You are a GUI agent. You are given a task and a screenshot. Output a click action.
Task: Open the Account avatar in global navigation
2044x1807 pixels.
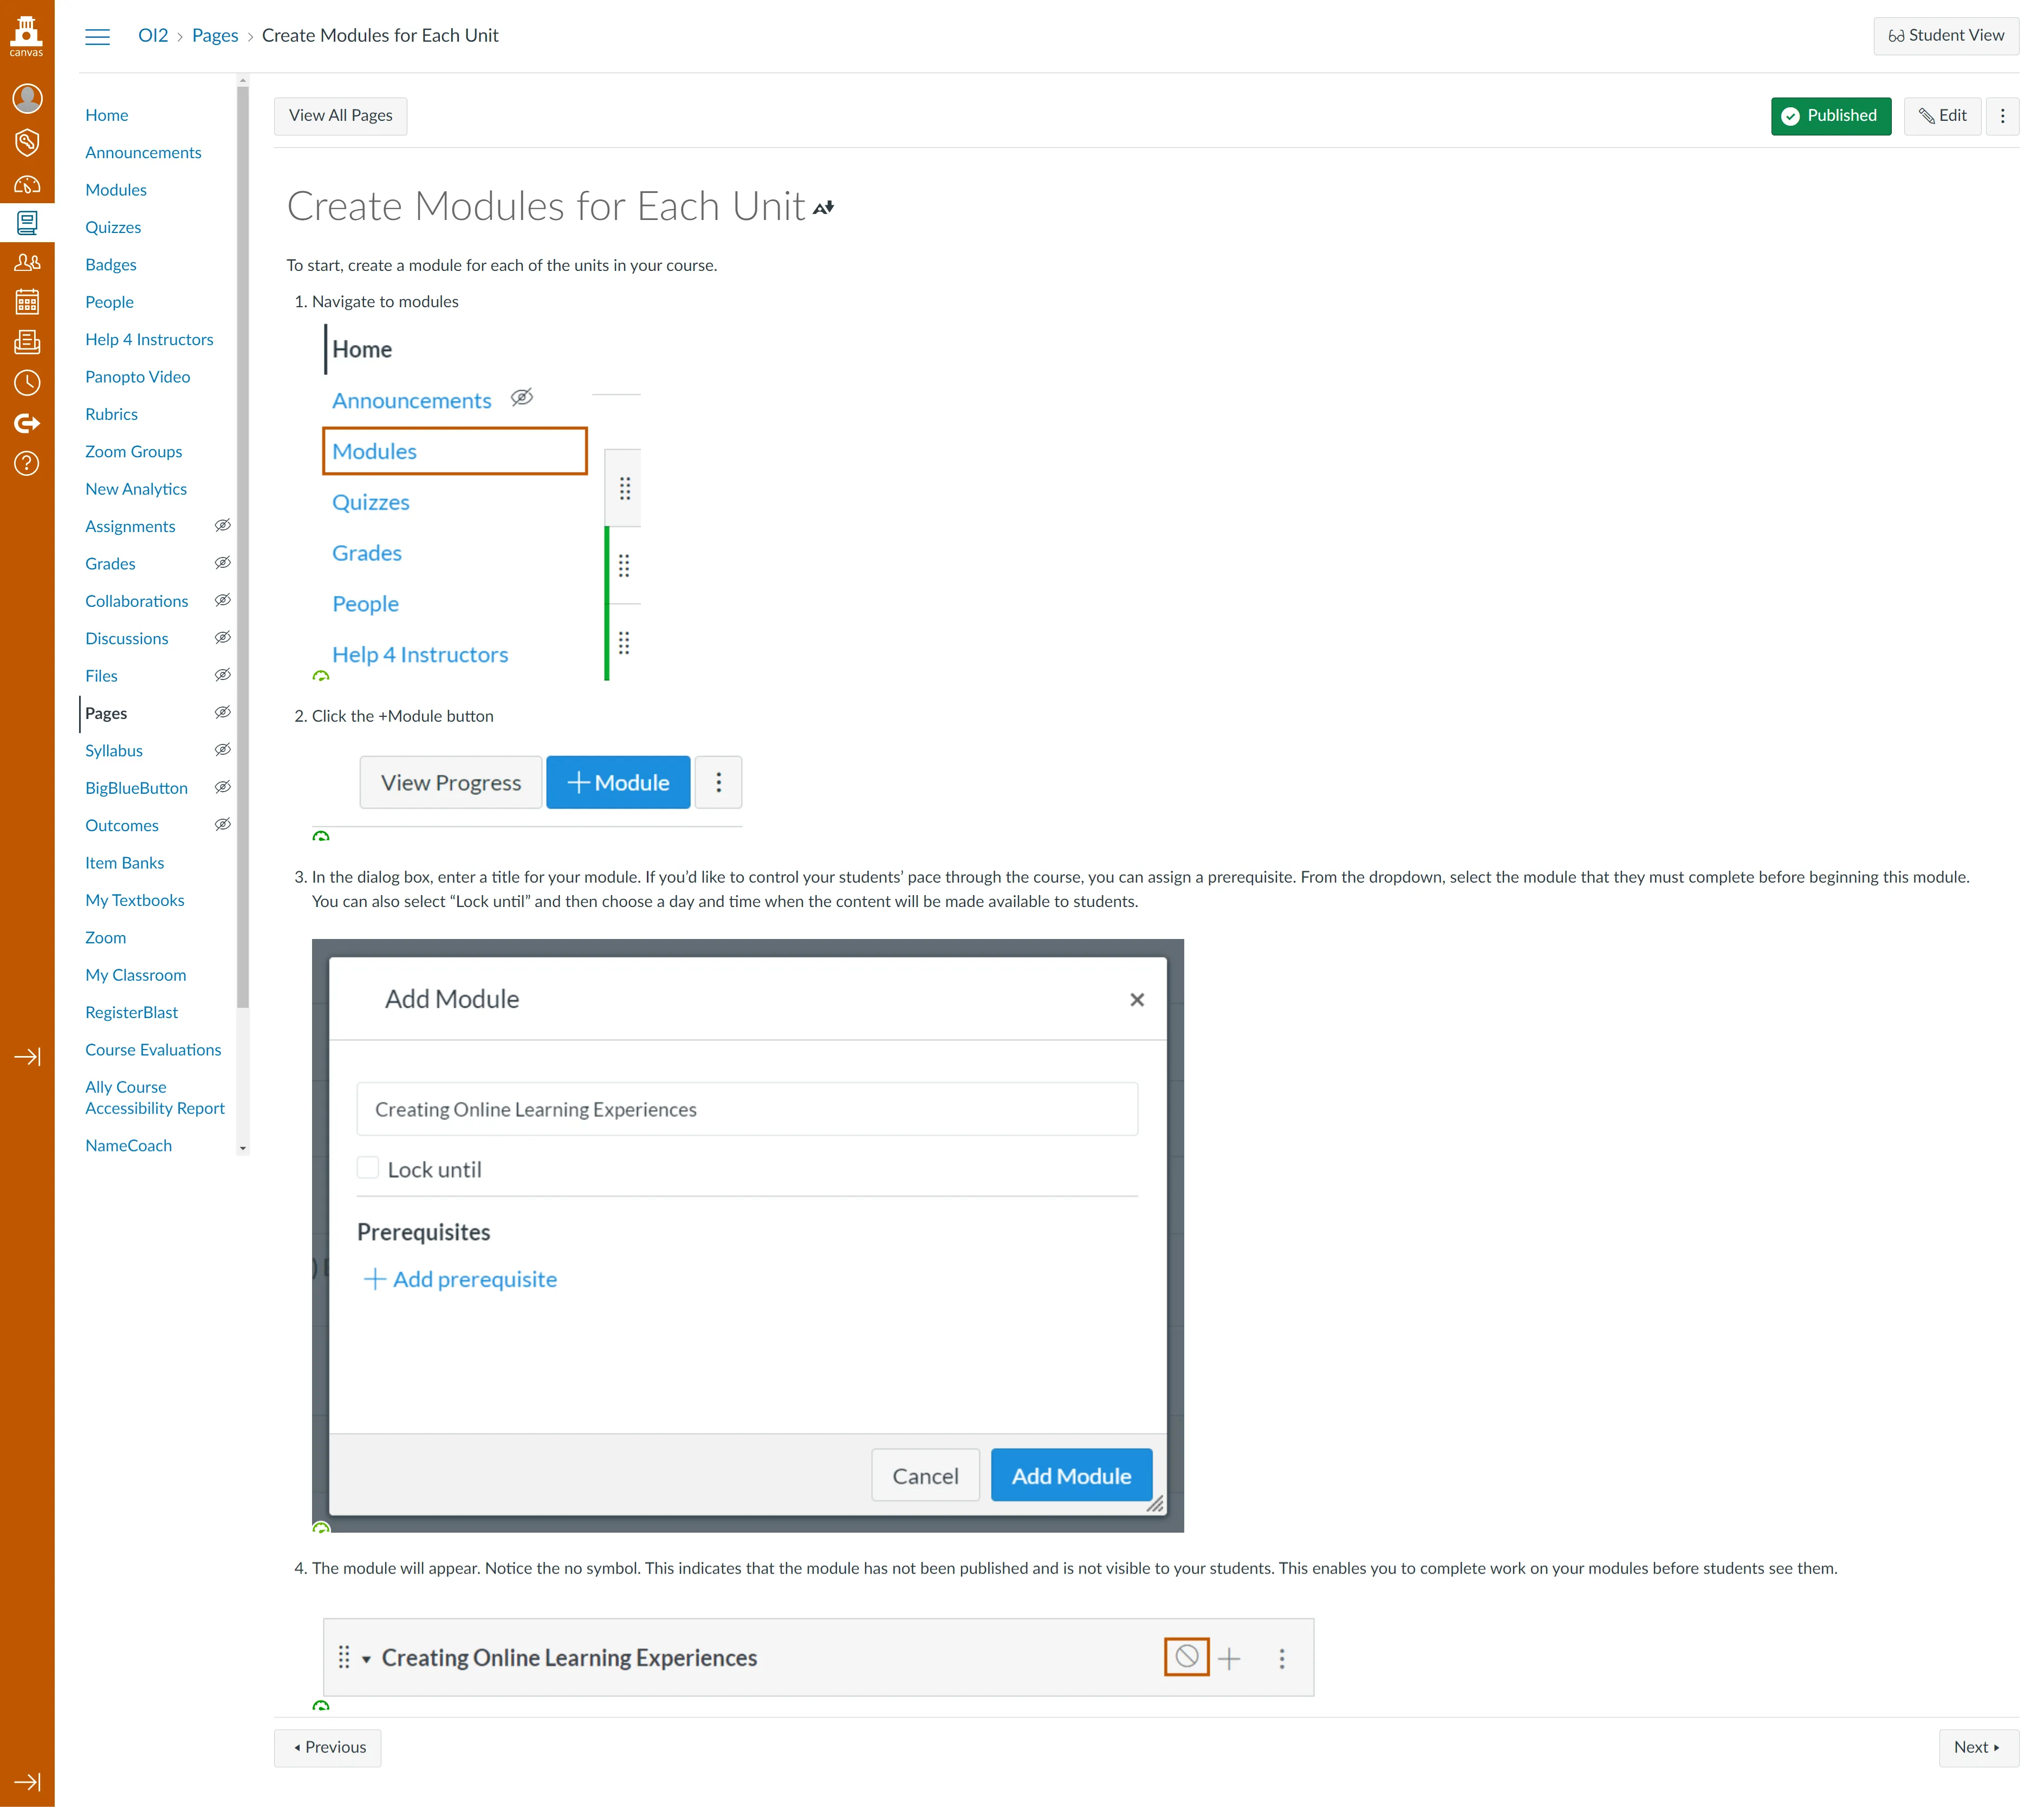(27, 98)
